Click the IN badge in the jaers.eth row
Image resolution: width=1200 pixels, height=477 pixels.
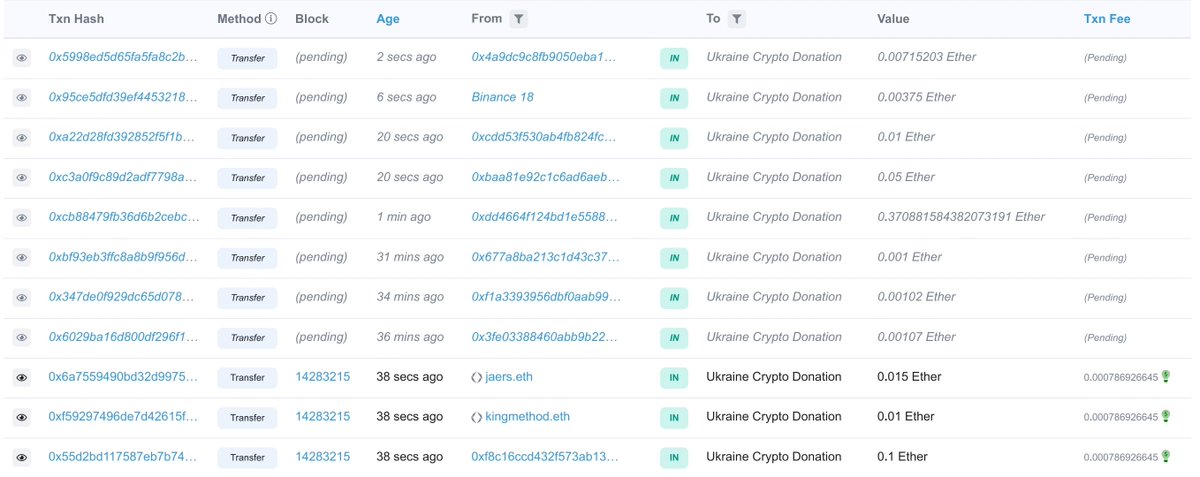pyautogui.click(x=674, y=378)
